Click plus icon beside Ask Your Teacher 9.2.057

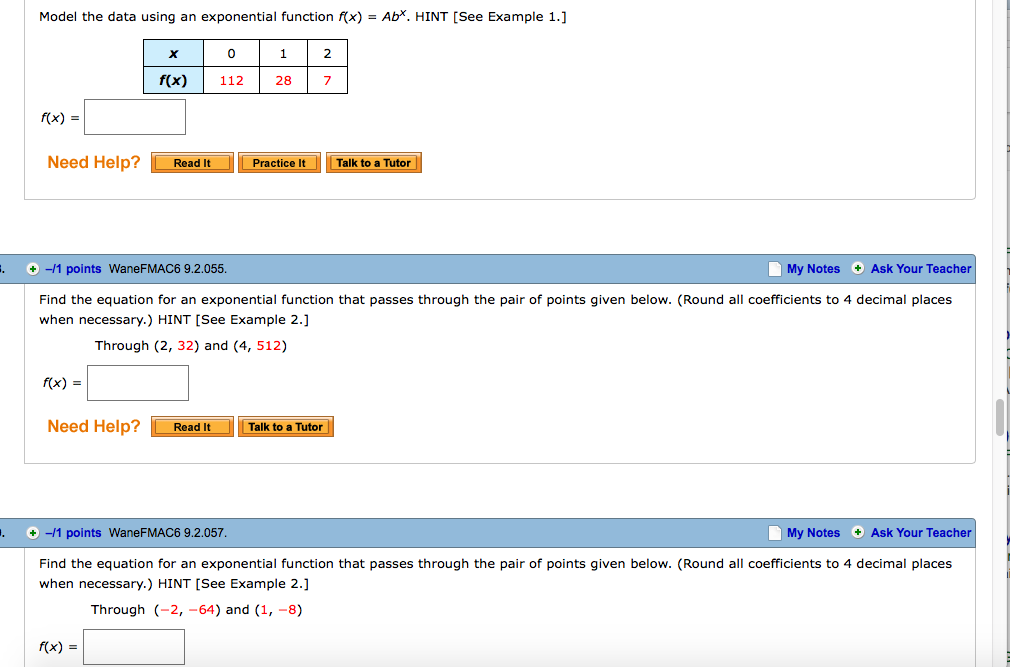858,532
